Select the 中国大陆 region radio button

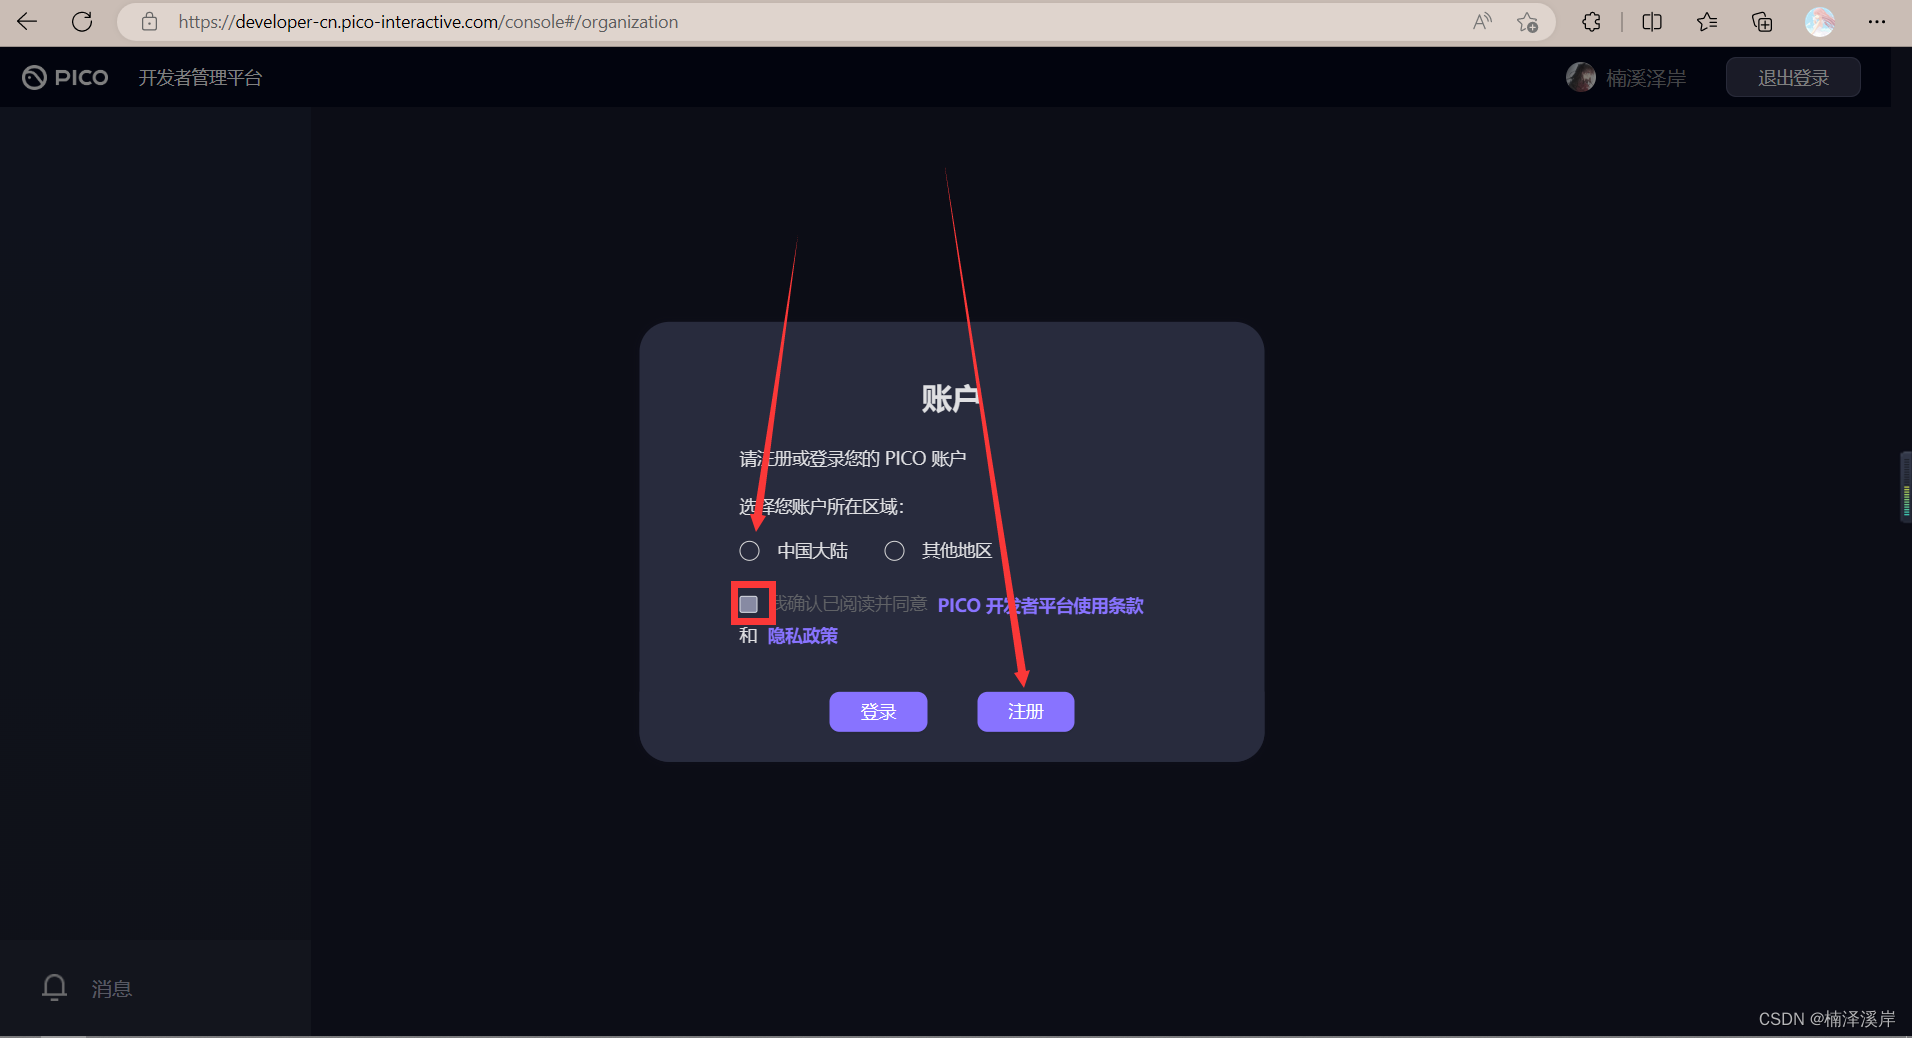[x=749, y=551]
